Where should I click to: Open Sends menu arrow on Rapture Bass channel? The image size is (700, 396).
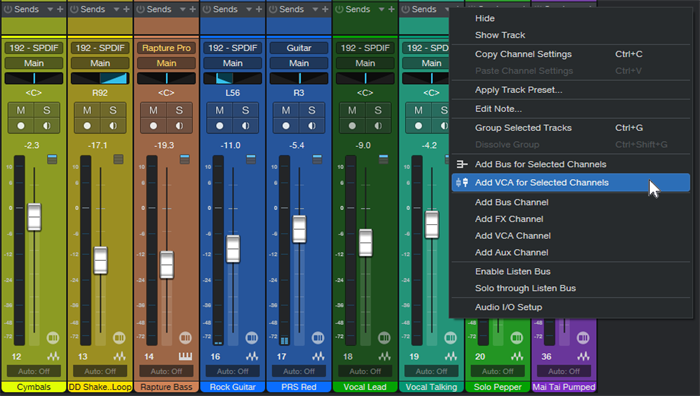(183, 9)
